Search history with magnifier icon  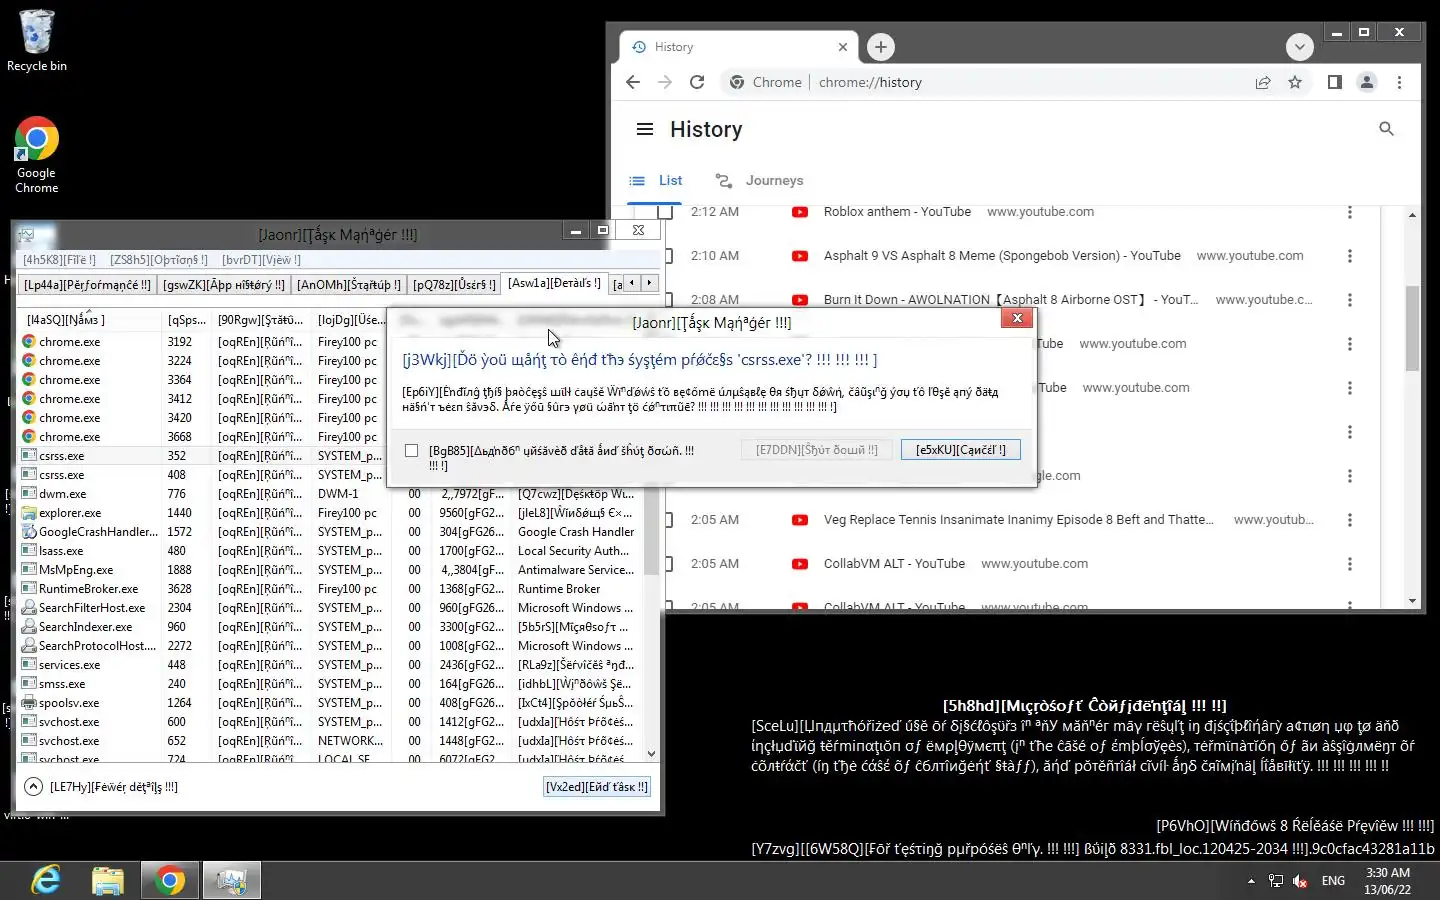[1386, 128]
